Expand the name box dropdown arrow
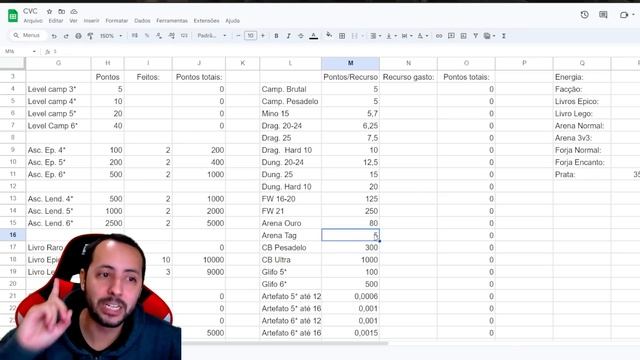The image size is (640, 360). pyautogui.click(x=34, y=51)
